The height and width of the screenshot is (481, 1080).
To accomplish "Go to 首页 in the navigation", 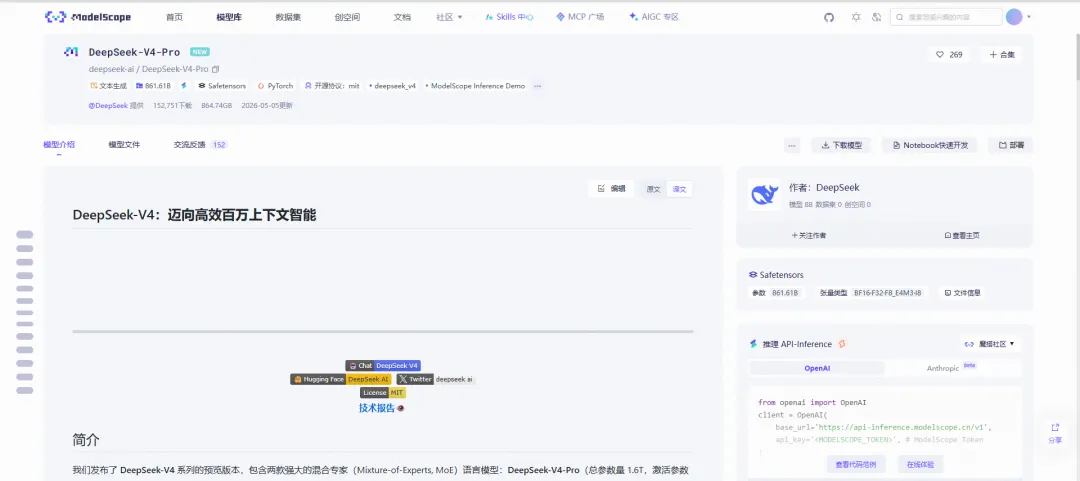I will [174, 17].
